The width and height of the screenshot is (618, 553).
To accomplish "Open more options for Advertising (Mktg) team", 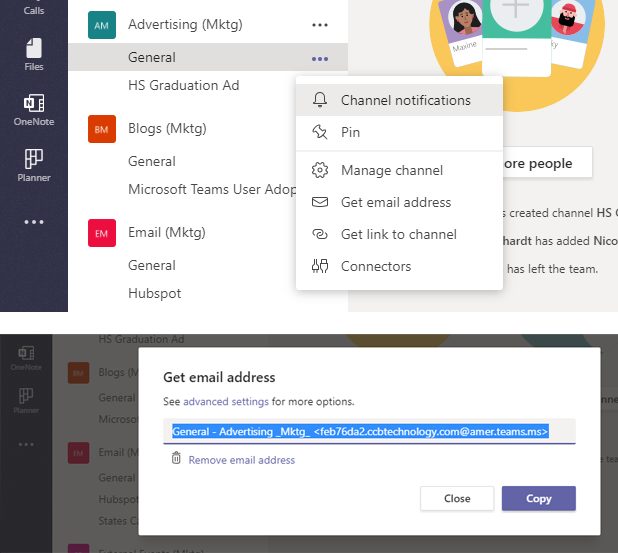I will 320,25.
